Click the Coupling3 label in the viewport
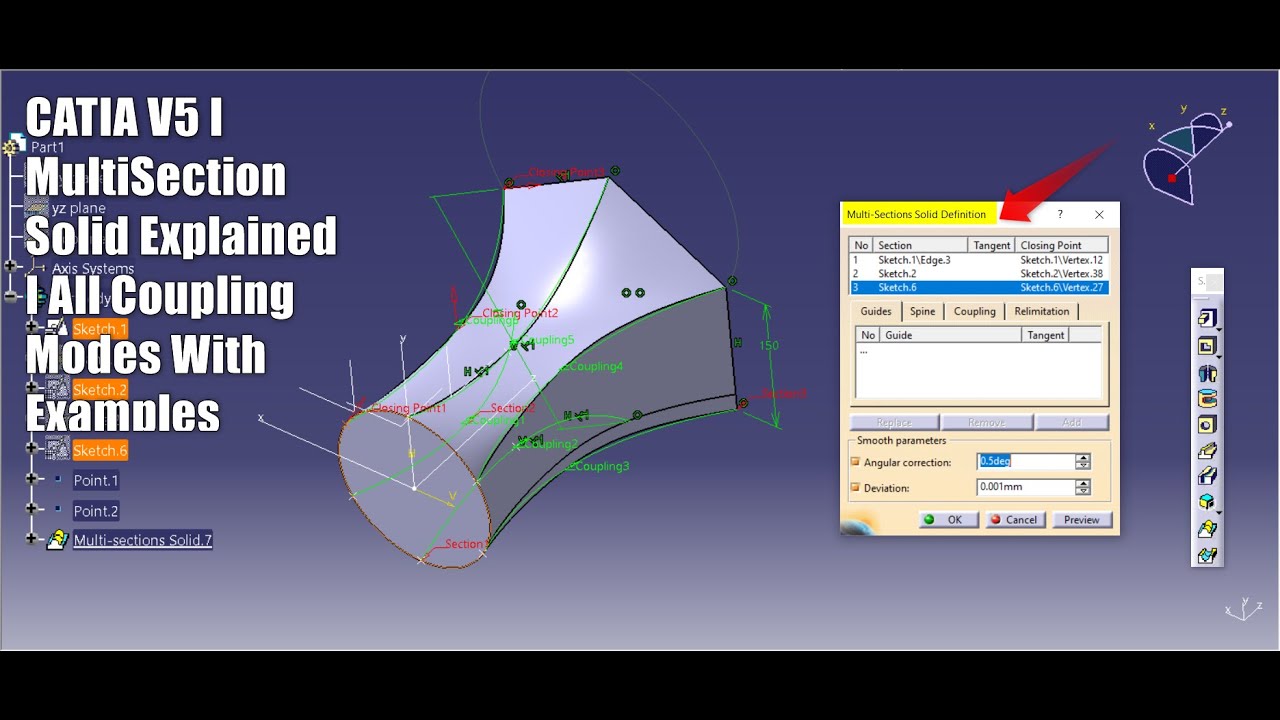Image resolution: width=1280 pixels, height=720 pixels. click(x=602, y=467)
